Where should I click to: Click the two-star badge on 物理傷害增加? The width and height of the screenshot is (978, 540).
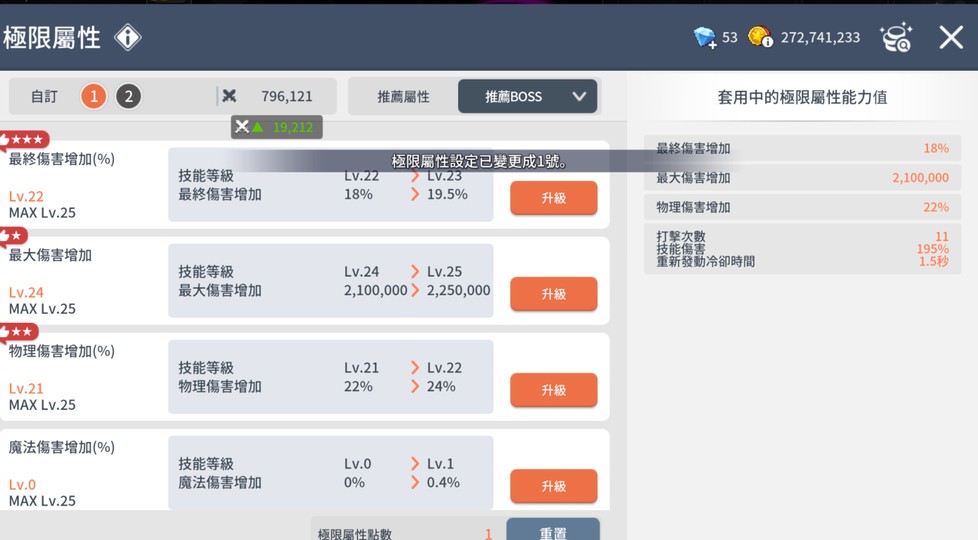point(19,332)
